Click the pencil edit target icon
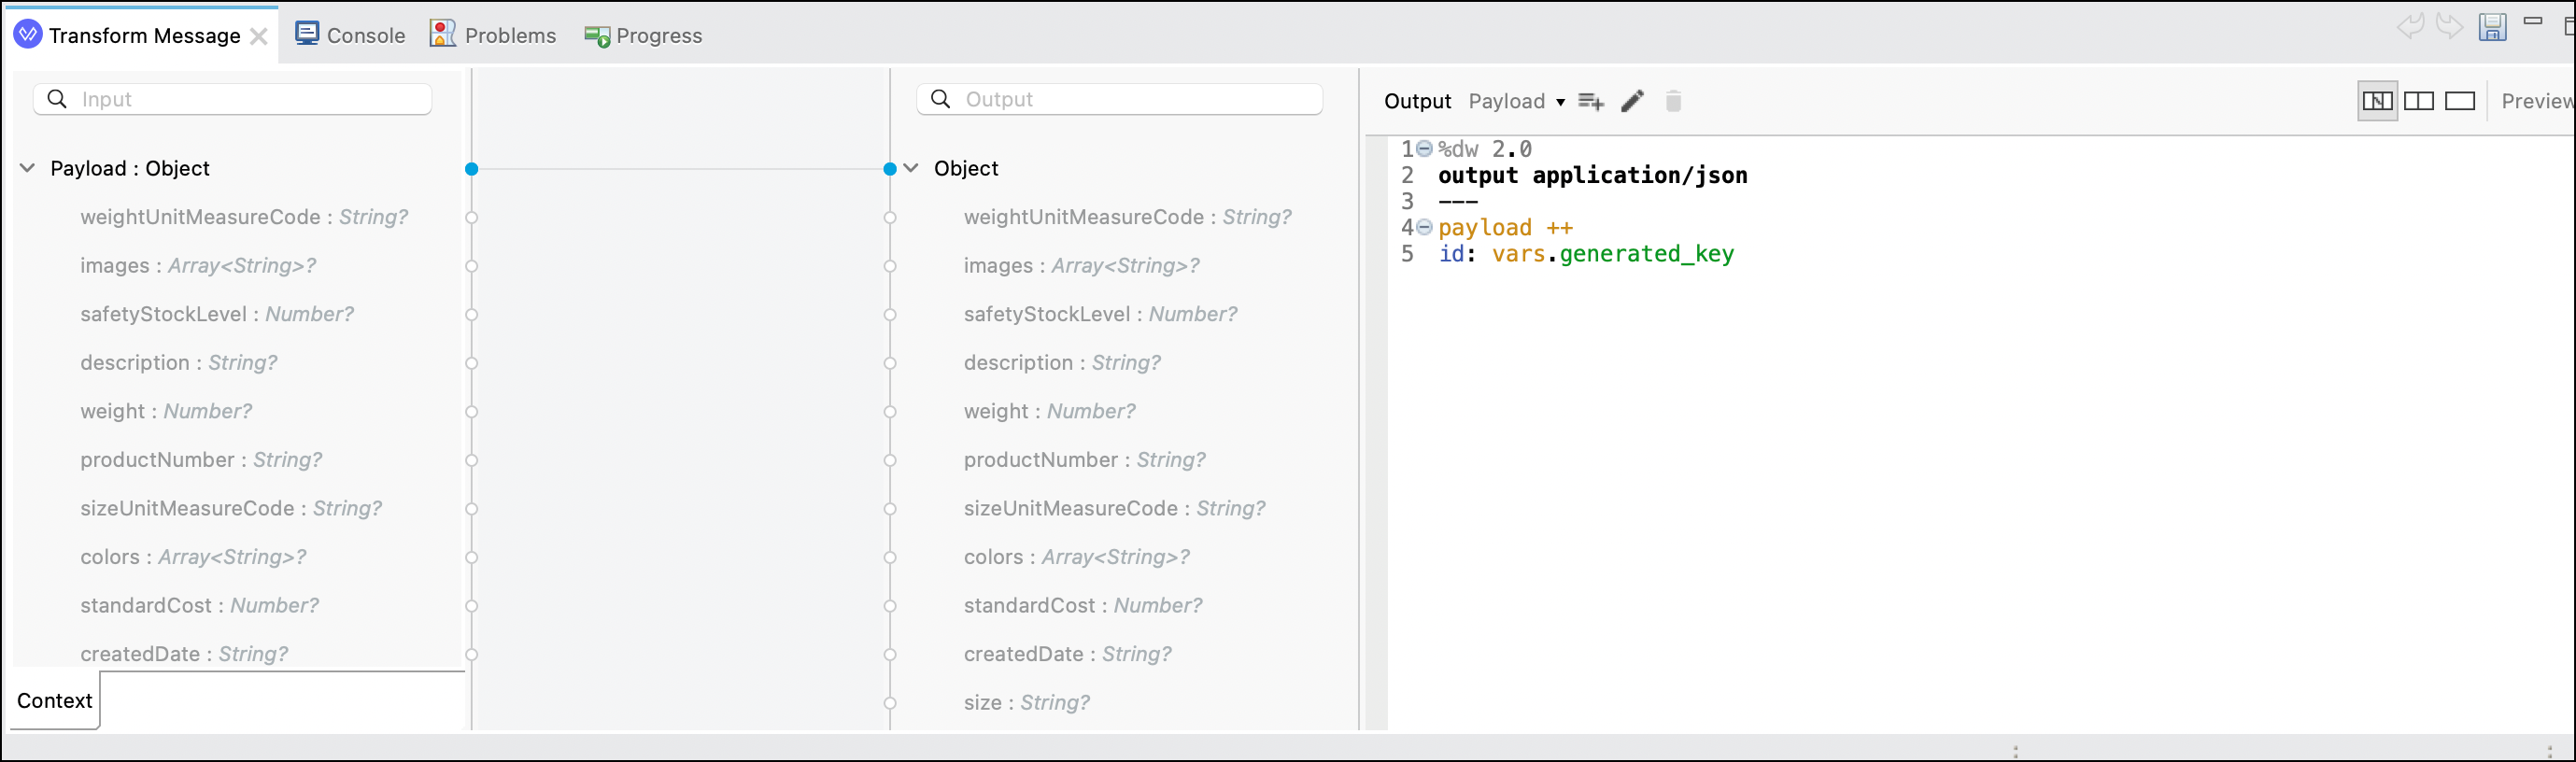This screenshot has width=2576, height=762. [1632, 101]
